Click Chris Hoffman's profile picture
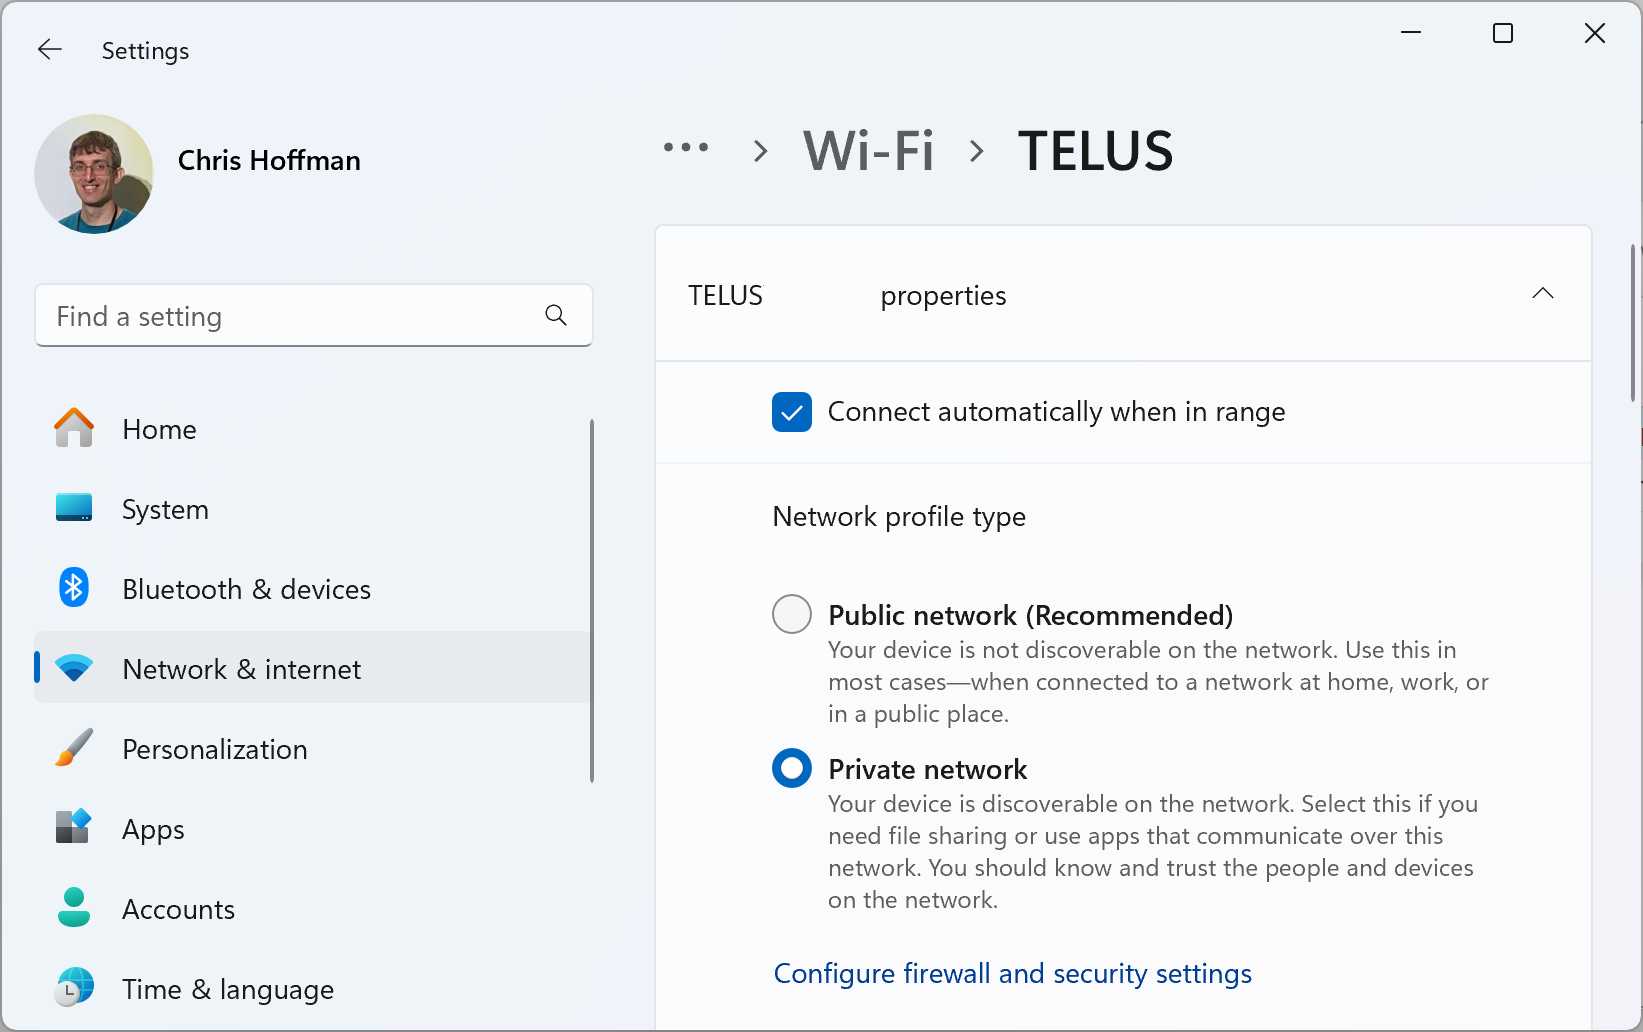Viewport: 1643px width, 1032px height. pyautogui.click(x=93, y=174)
